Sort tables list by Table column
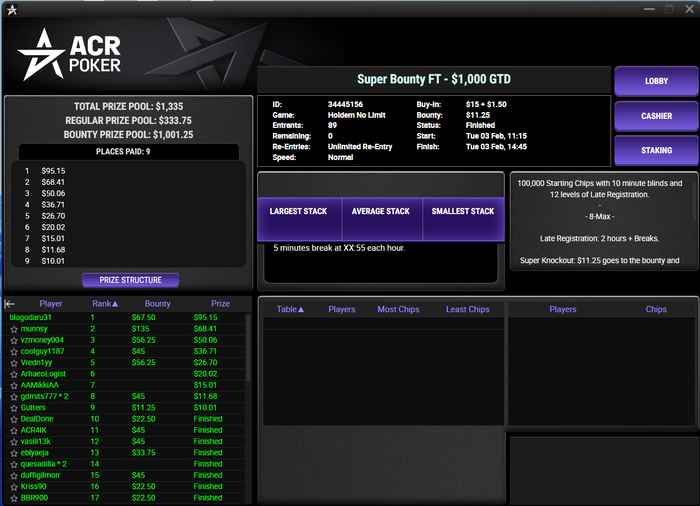Viewport: 700px width, 506px height. (x=290, y=309)
